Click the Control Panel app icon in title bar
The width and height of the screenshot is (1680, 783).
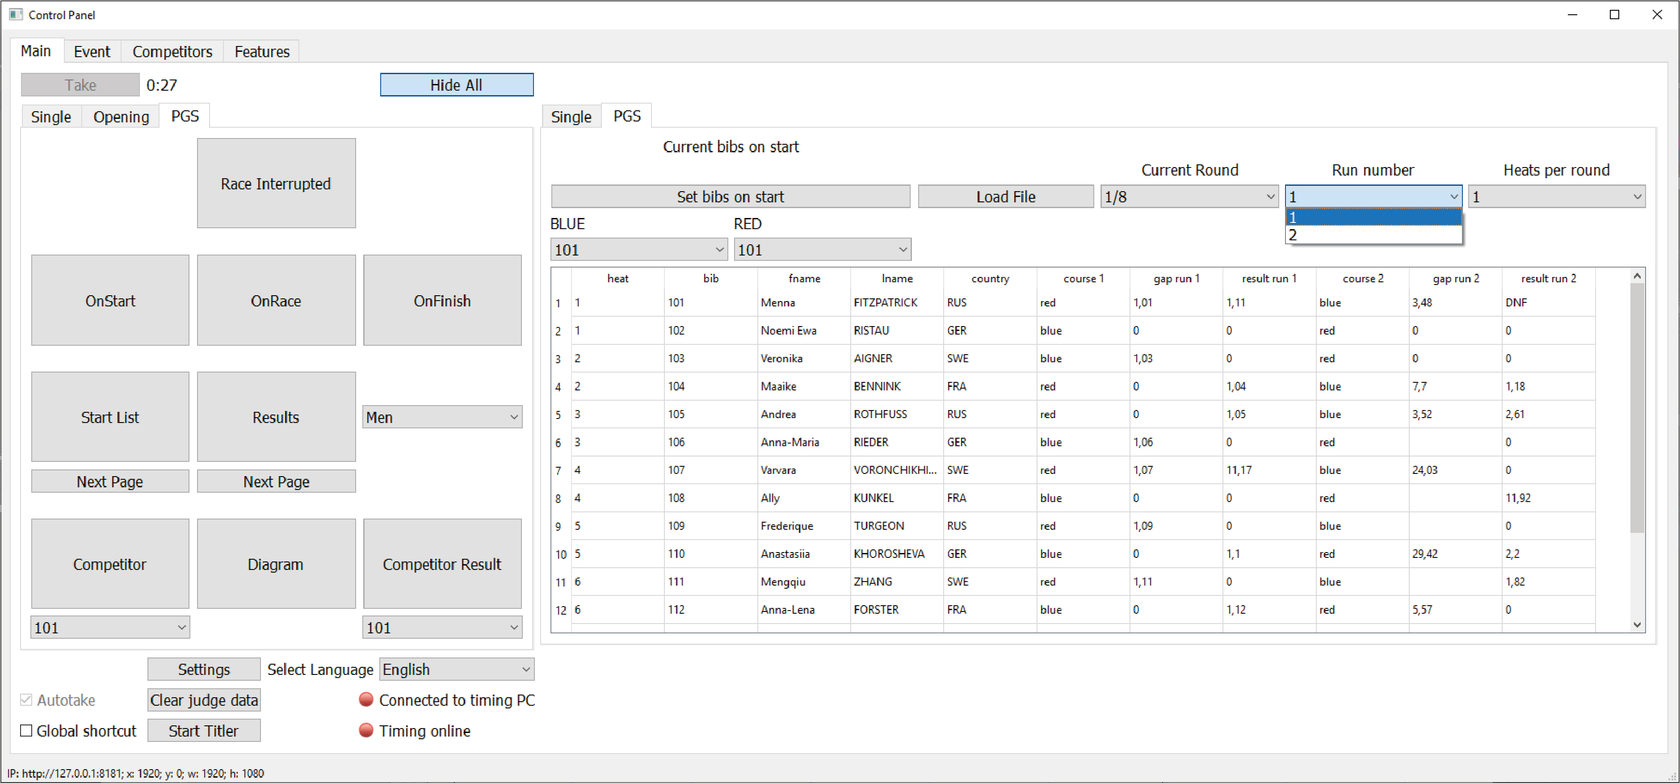point(15,15)
